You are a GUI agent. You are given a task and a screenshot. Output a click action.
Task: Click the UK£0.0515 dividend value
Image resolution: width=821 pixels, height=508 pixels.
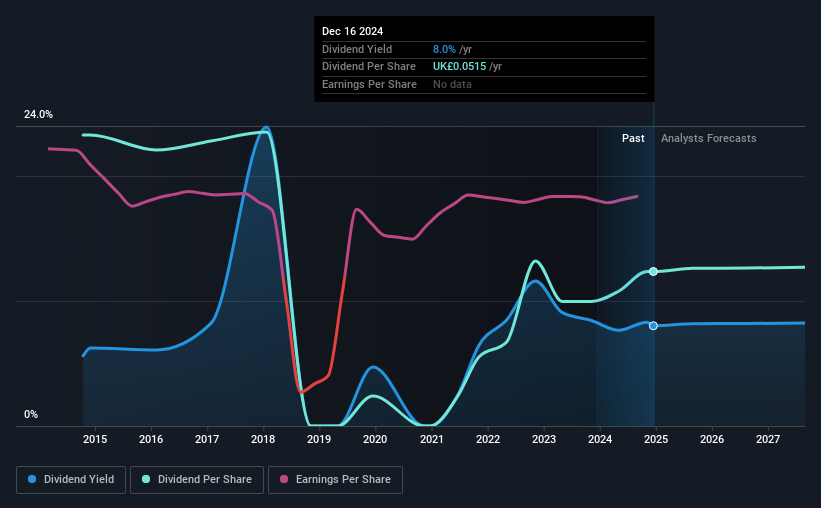(459, 67)
